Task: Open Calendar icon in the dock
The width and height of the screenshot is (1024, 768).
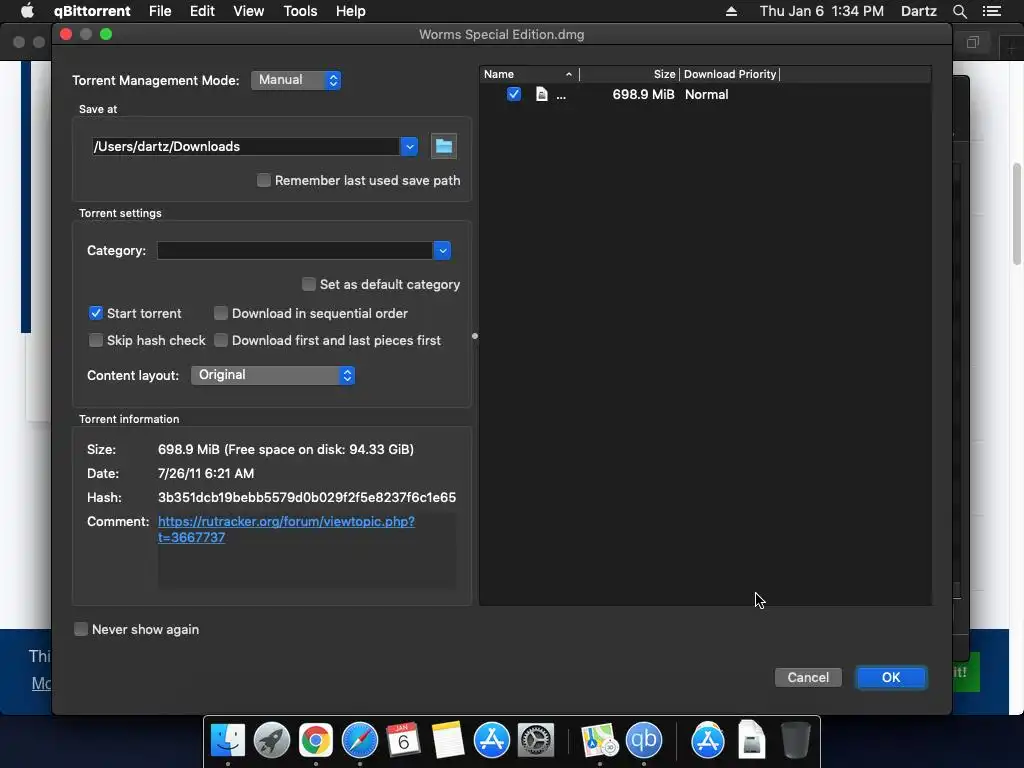Action: pos(403,741)
